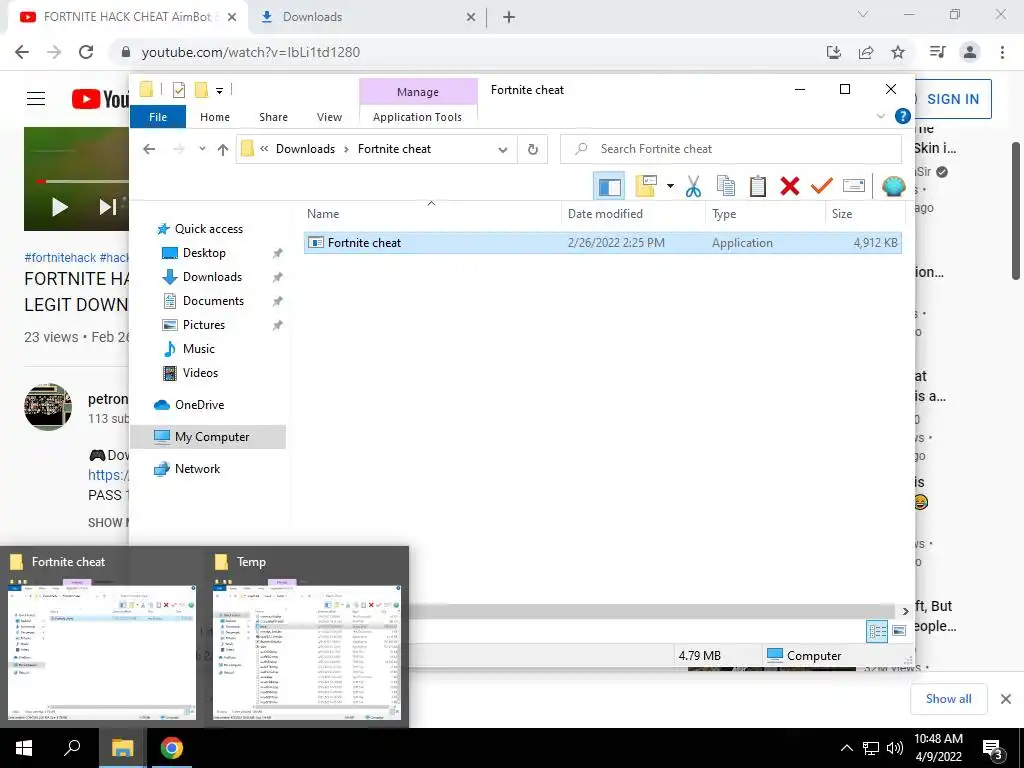Open the Home ribbon tab
1024x768 pixels.
pyautogui.click(x=215, y=117)
